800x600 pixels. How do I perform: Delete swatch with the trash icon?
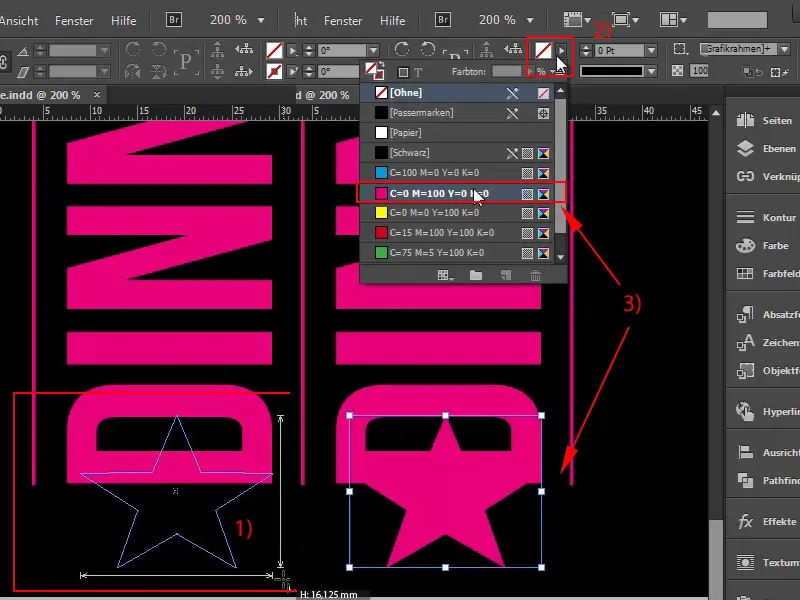[535, 276]
